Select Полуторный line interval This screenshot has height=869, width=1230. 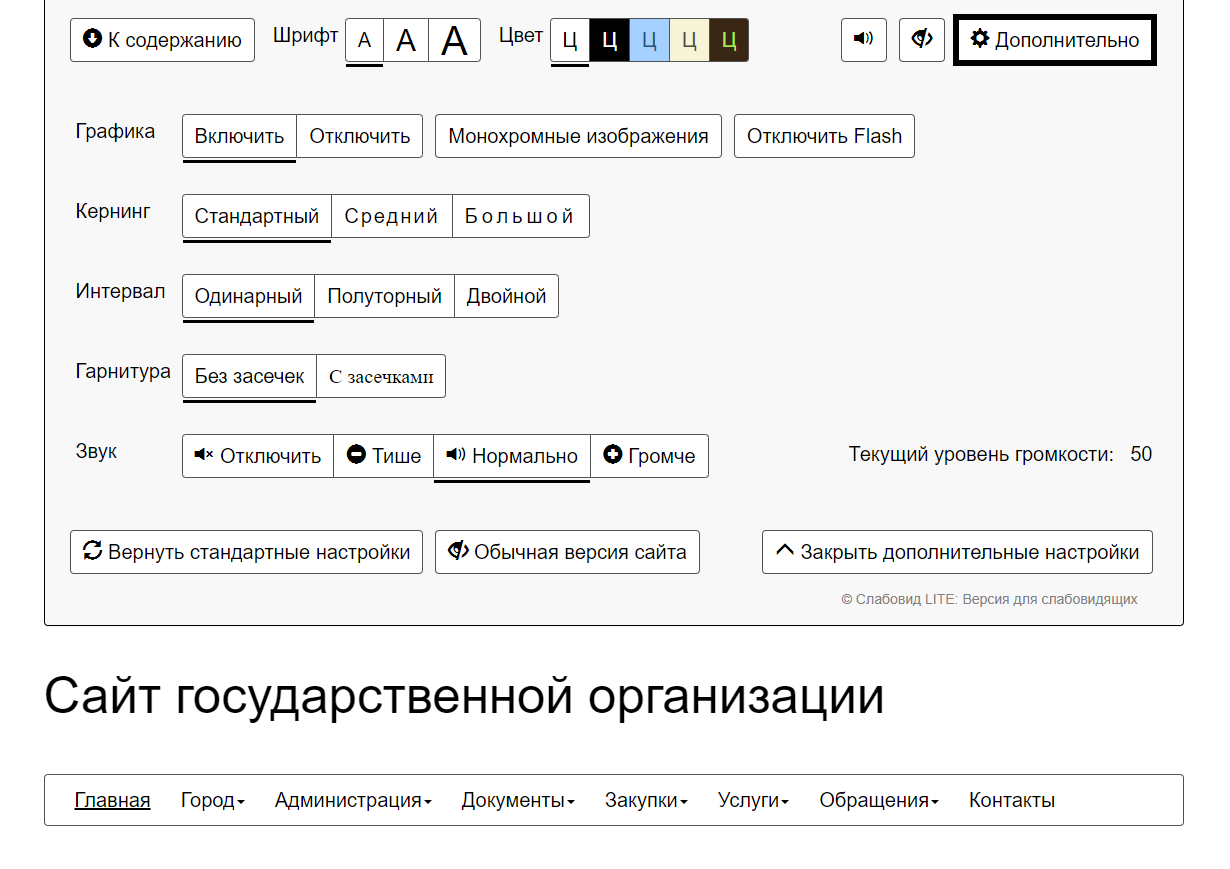[x=384, y=296]
